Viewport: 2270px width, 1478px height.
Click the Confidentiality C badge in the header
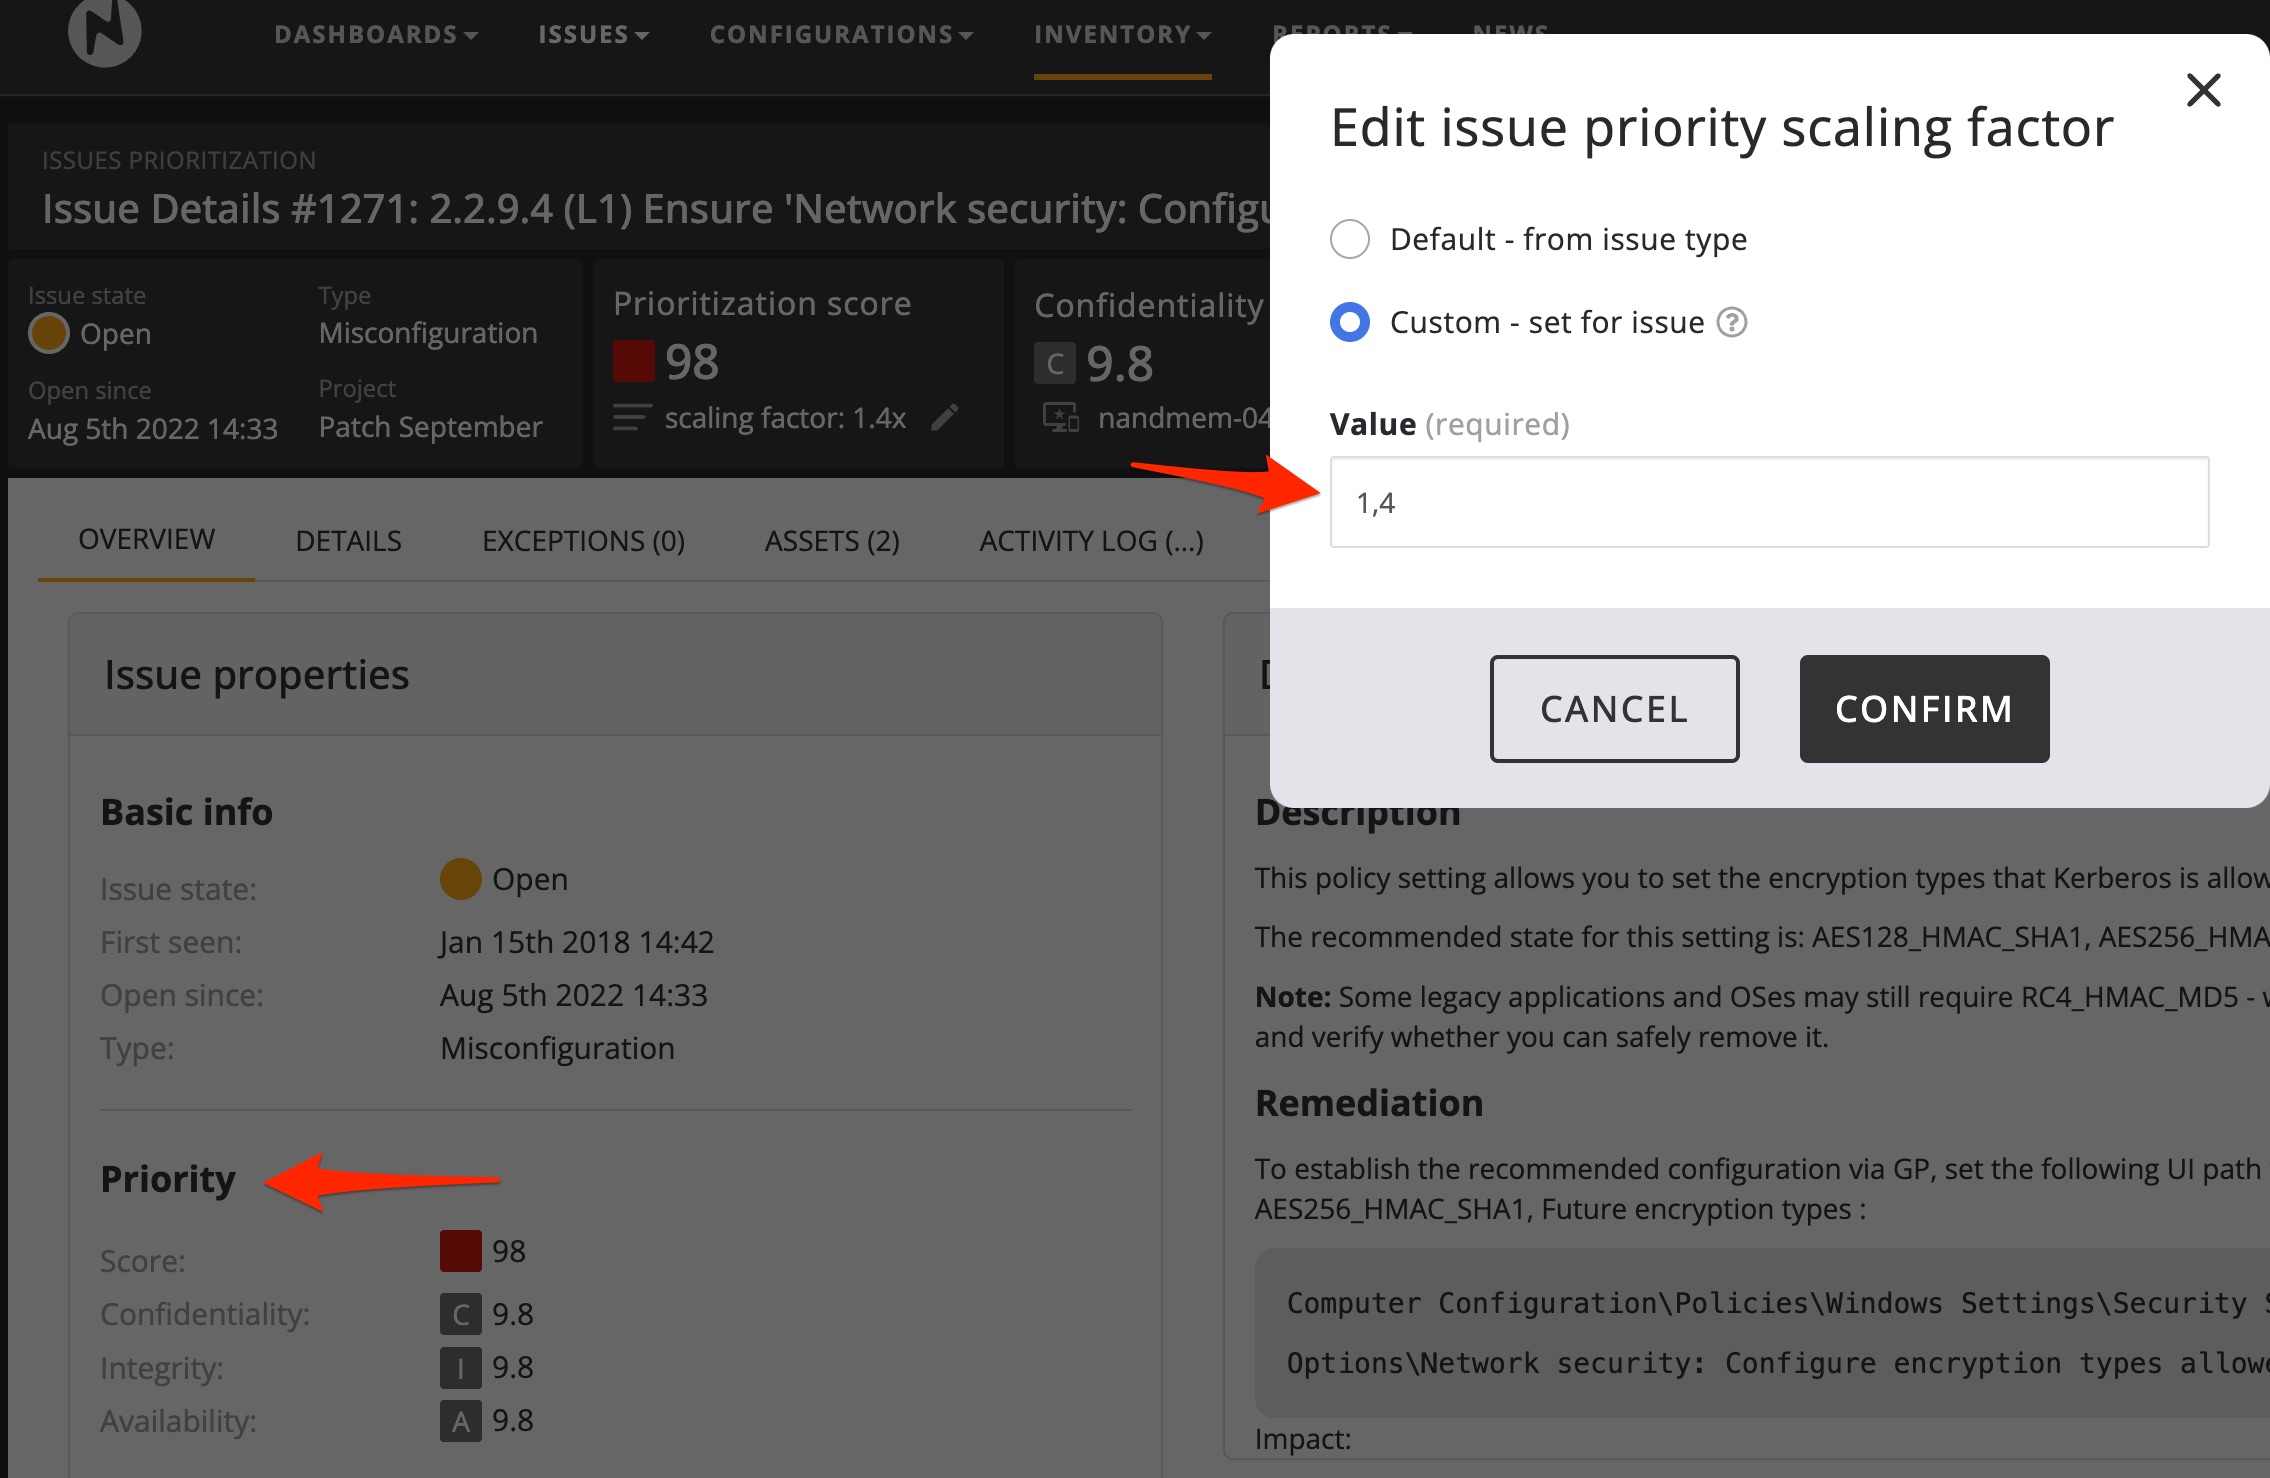(x=1054, y=364)
